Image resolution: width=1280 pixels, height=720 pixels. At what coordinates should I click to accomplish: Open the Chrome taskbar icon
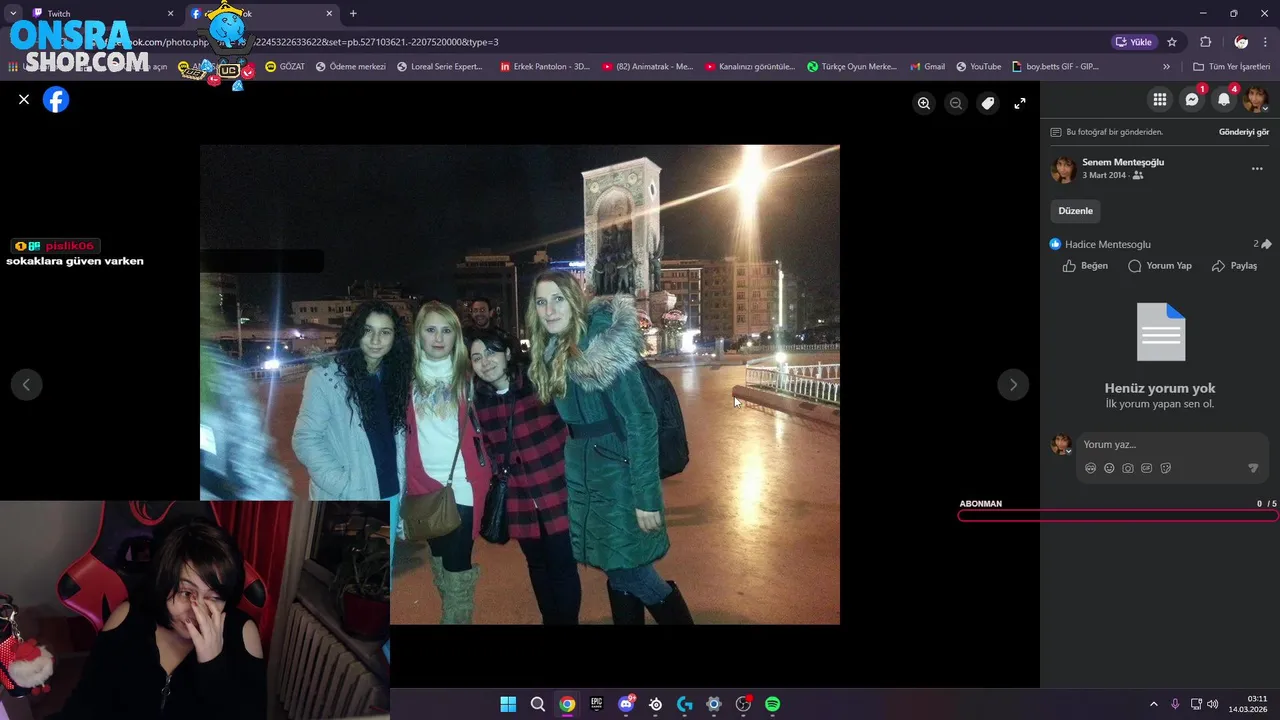click(567, 704)
